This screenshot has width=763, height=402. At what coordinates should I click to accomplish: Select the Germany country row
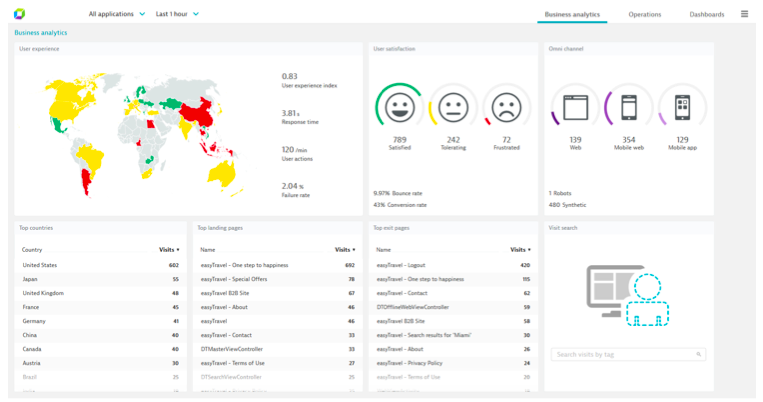[100, 321]
